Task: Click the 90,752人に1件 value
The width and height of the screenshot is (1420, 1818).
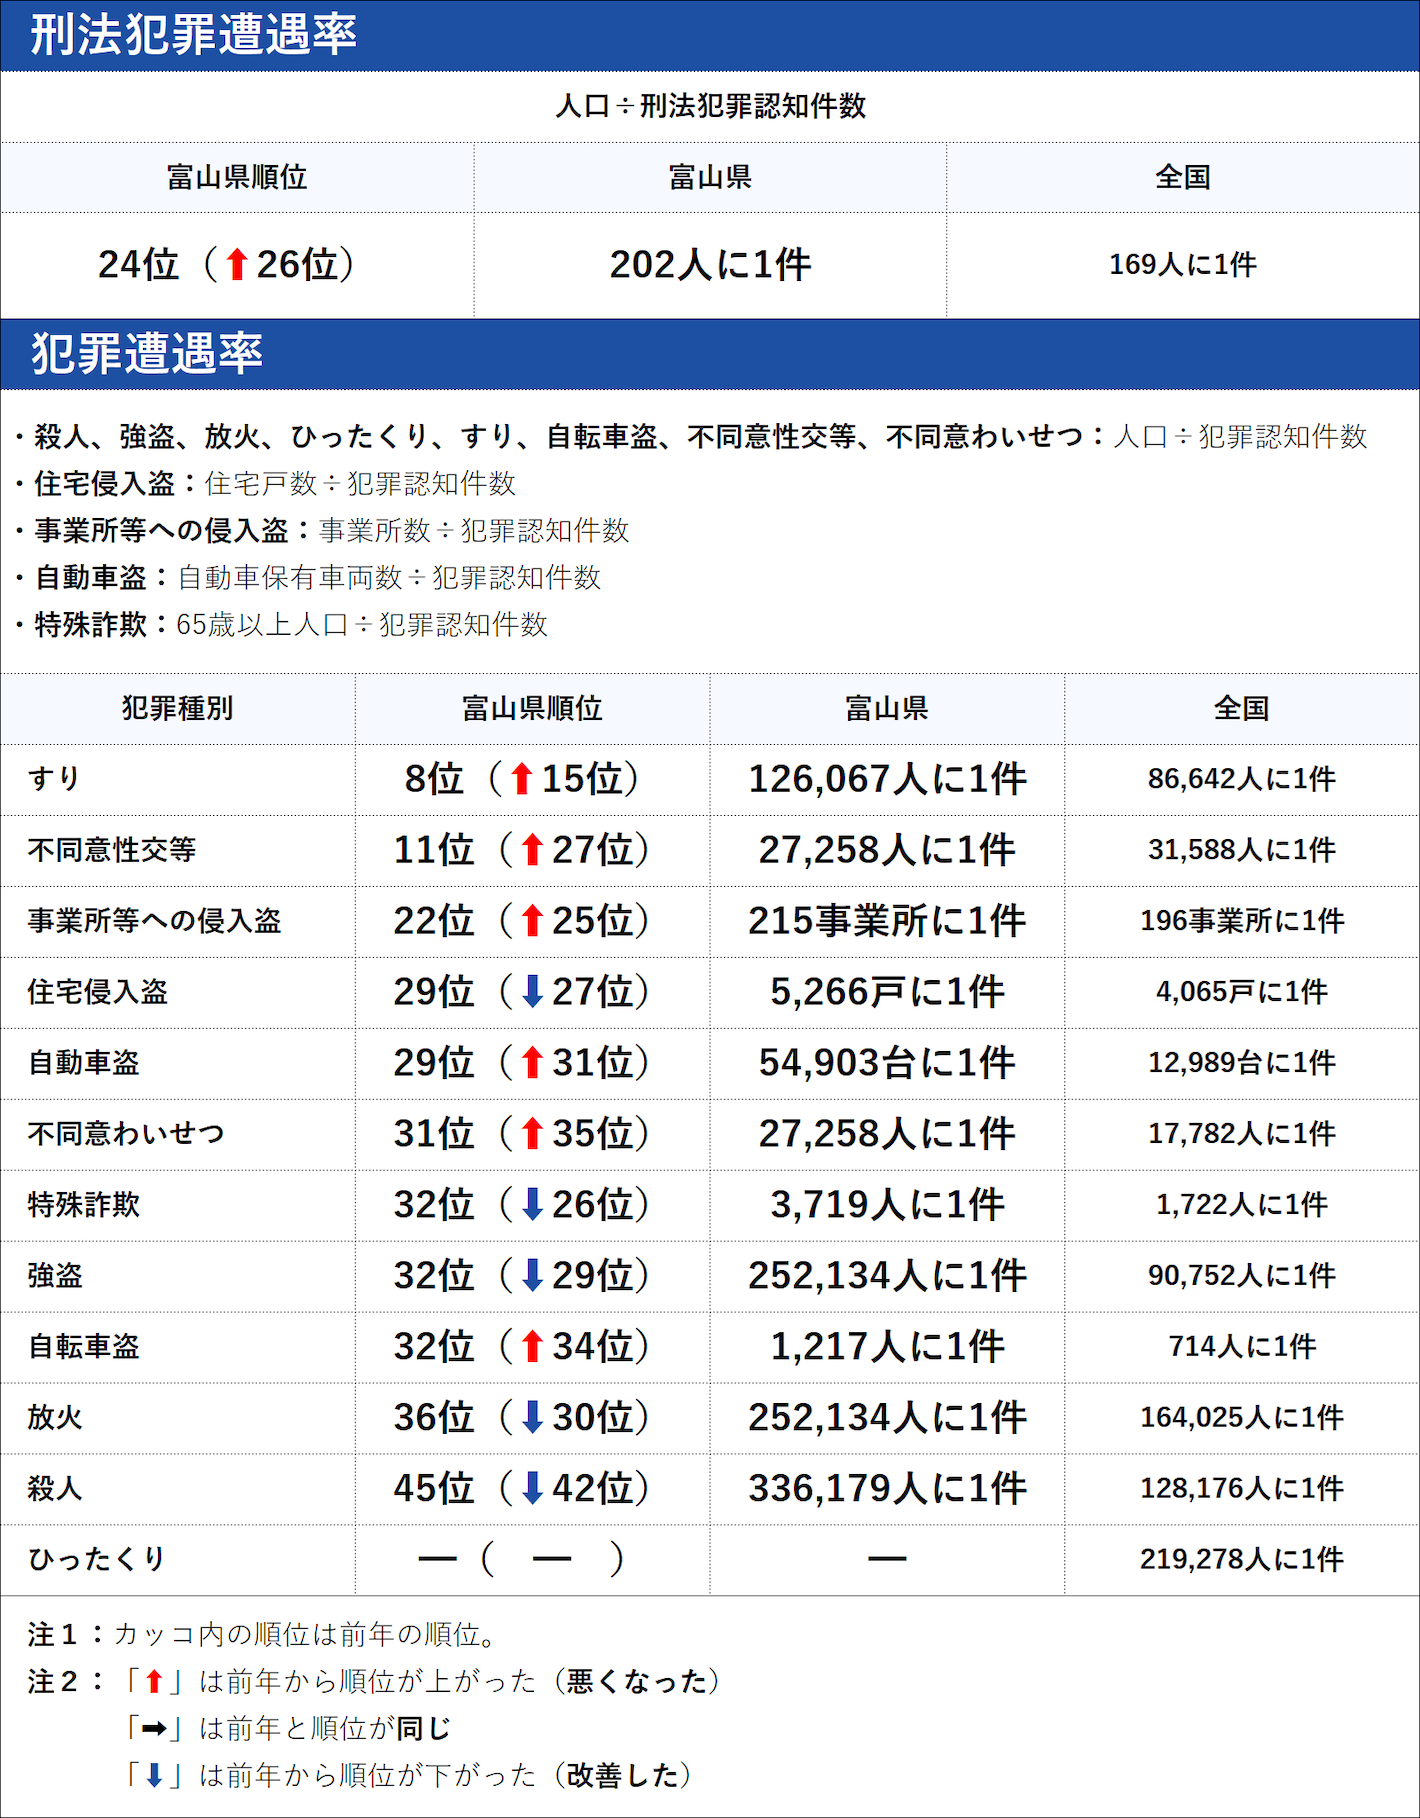Action: (x=1241, y=1276)
